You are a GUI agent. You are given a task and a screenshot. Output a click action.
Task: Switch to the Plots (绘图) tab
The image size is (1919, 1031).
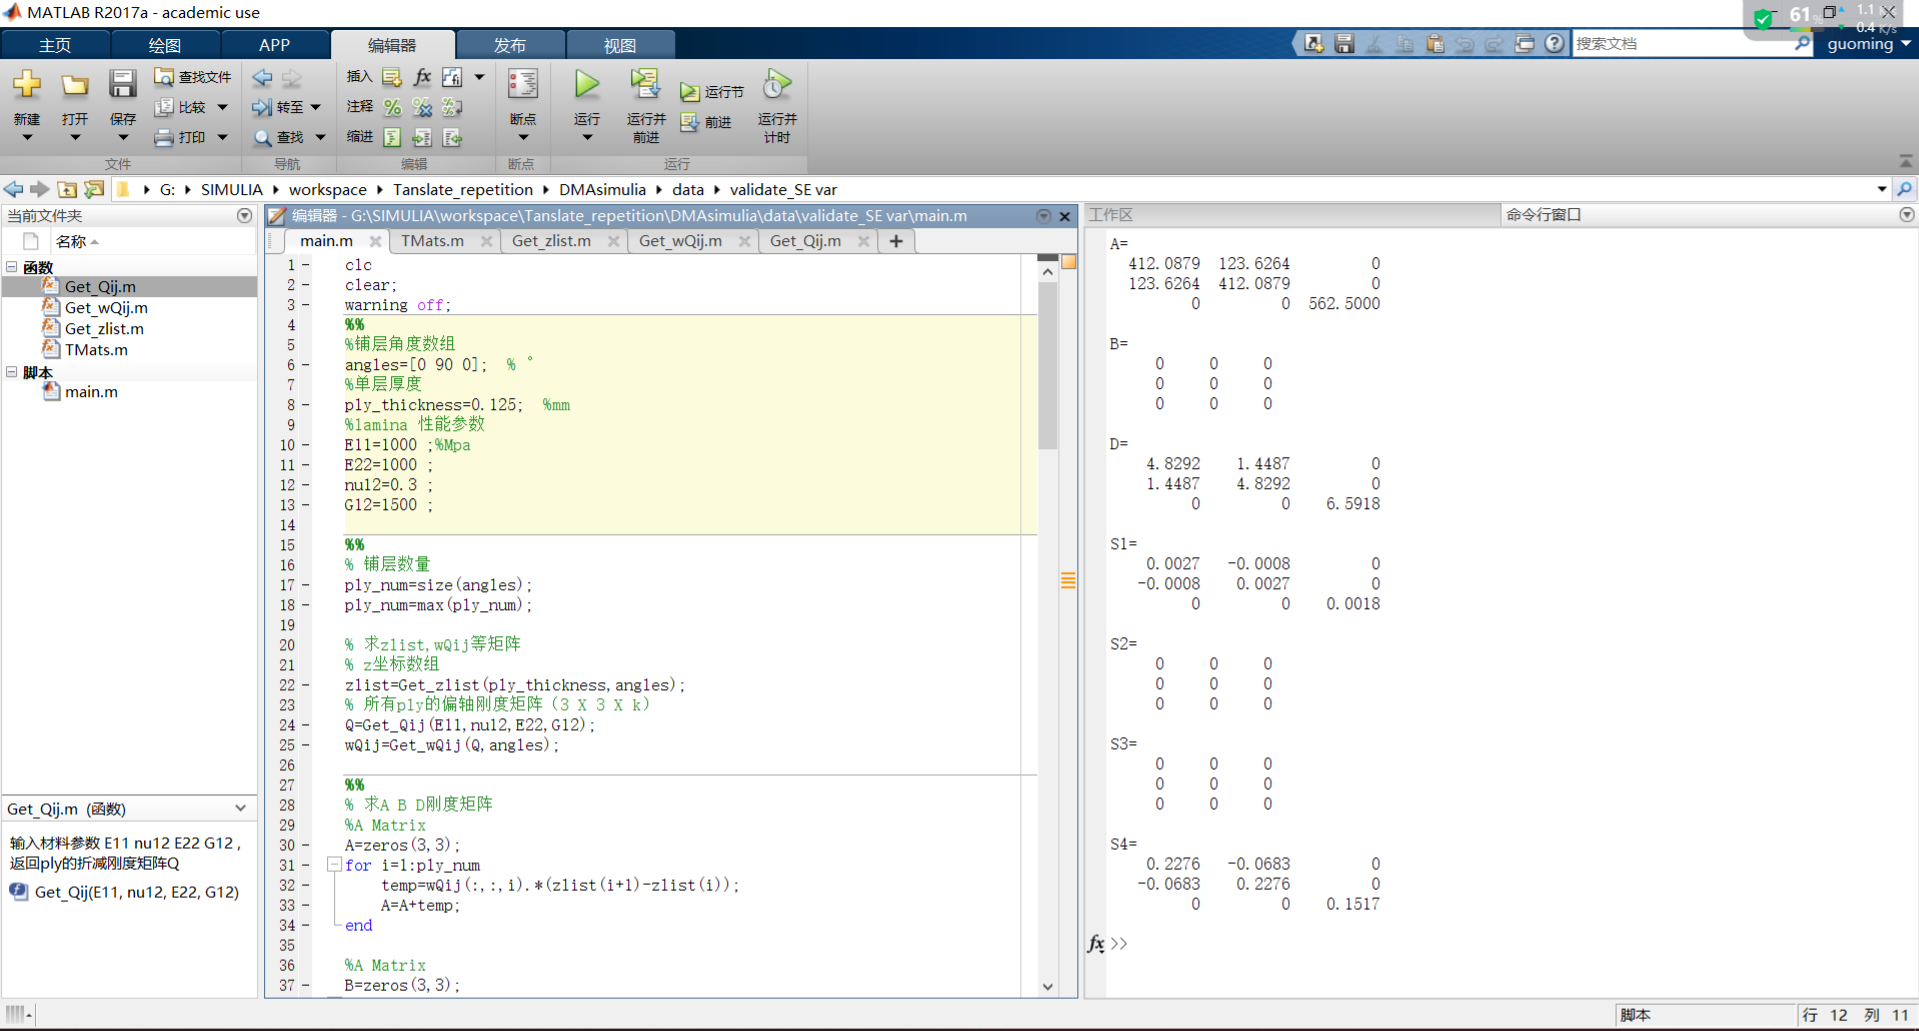[x=165, y=45]
